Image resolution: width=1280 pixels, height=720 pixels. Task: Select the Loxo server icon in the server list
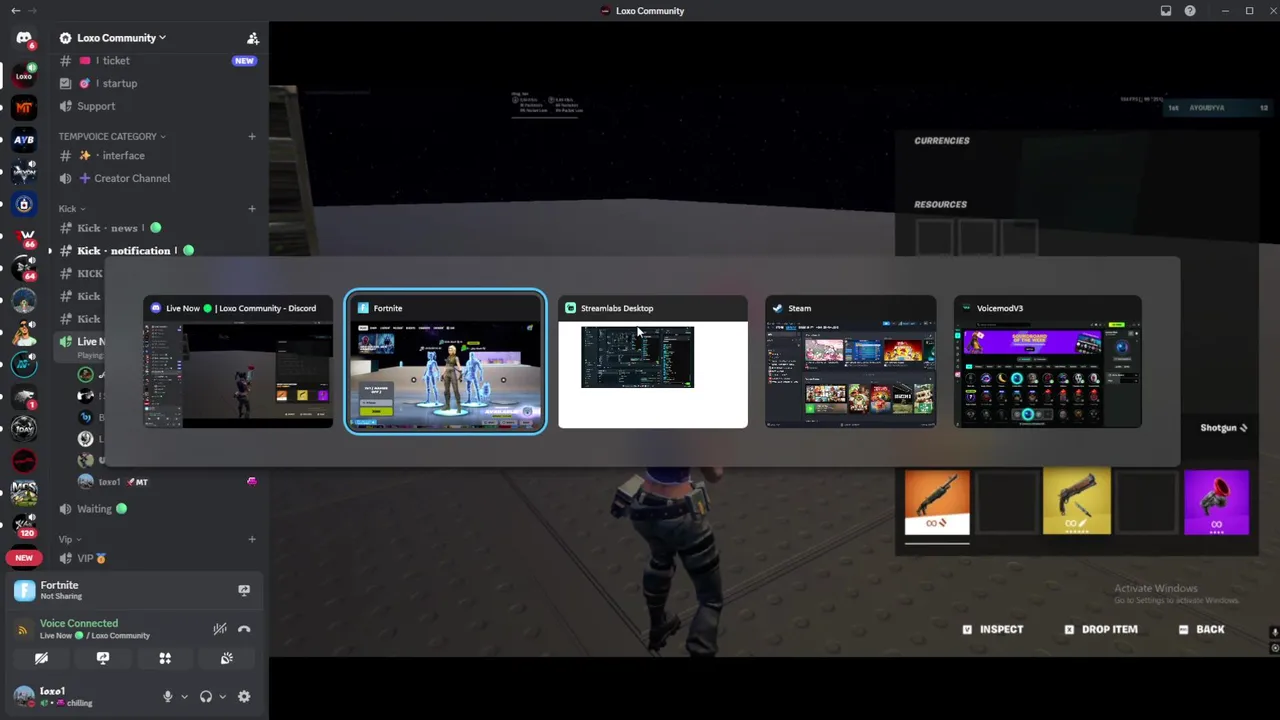click(24, 75)
